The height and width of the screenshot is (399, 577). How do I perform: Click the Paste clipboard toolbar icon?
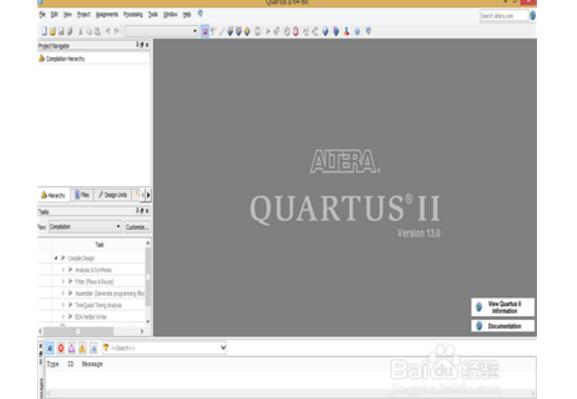coord(98,31)
